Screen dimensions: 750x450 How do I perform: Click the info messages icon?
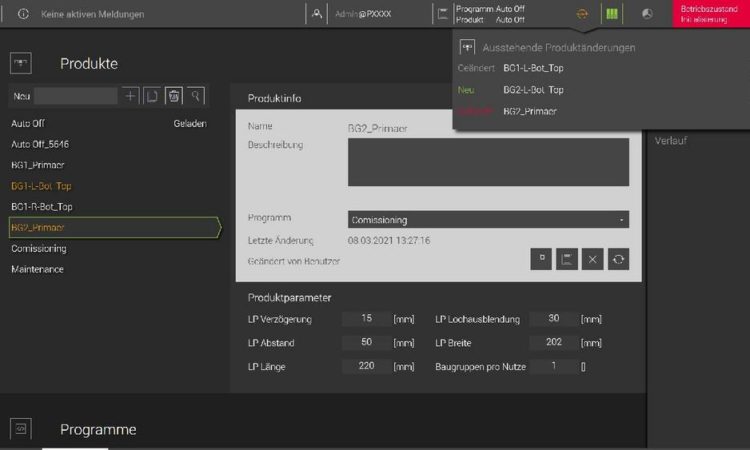click(x=23, y=14)
